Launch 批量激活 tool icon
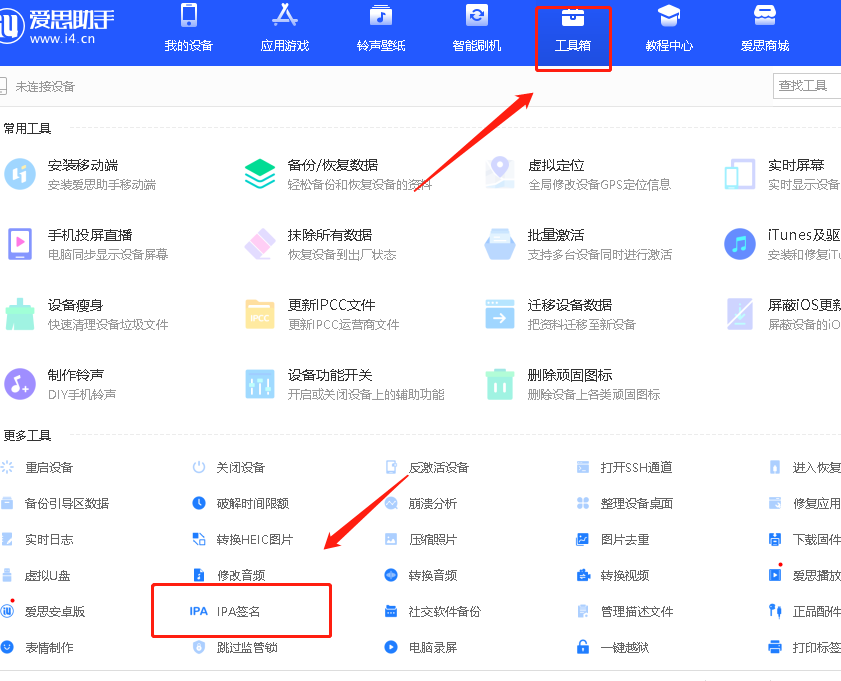Screen dimensions: 841x681 pos(500,244)
